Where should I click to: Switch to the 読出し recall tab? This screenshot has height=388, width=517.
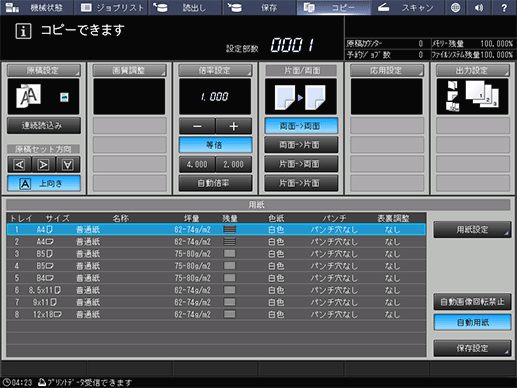(x=185, y=7)
